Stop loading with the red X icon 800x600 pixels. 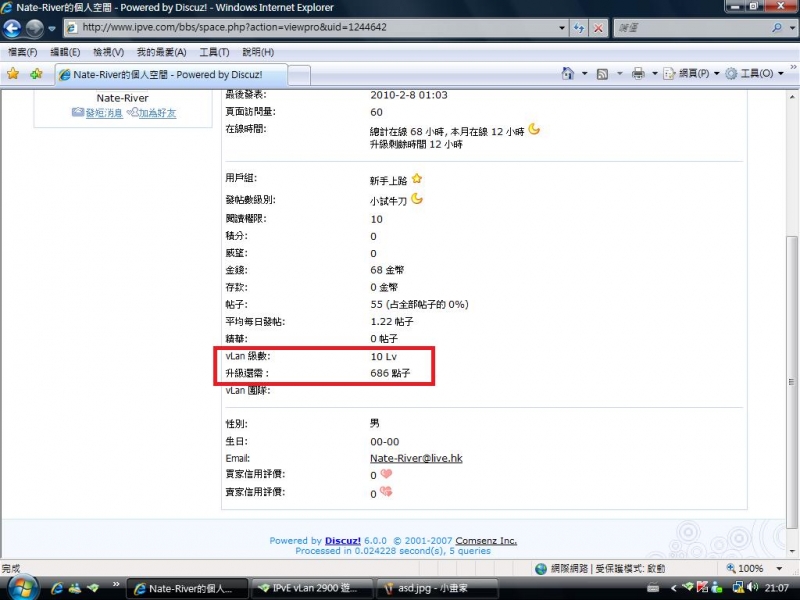pyautogui.click(x=598, y=28)
